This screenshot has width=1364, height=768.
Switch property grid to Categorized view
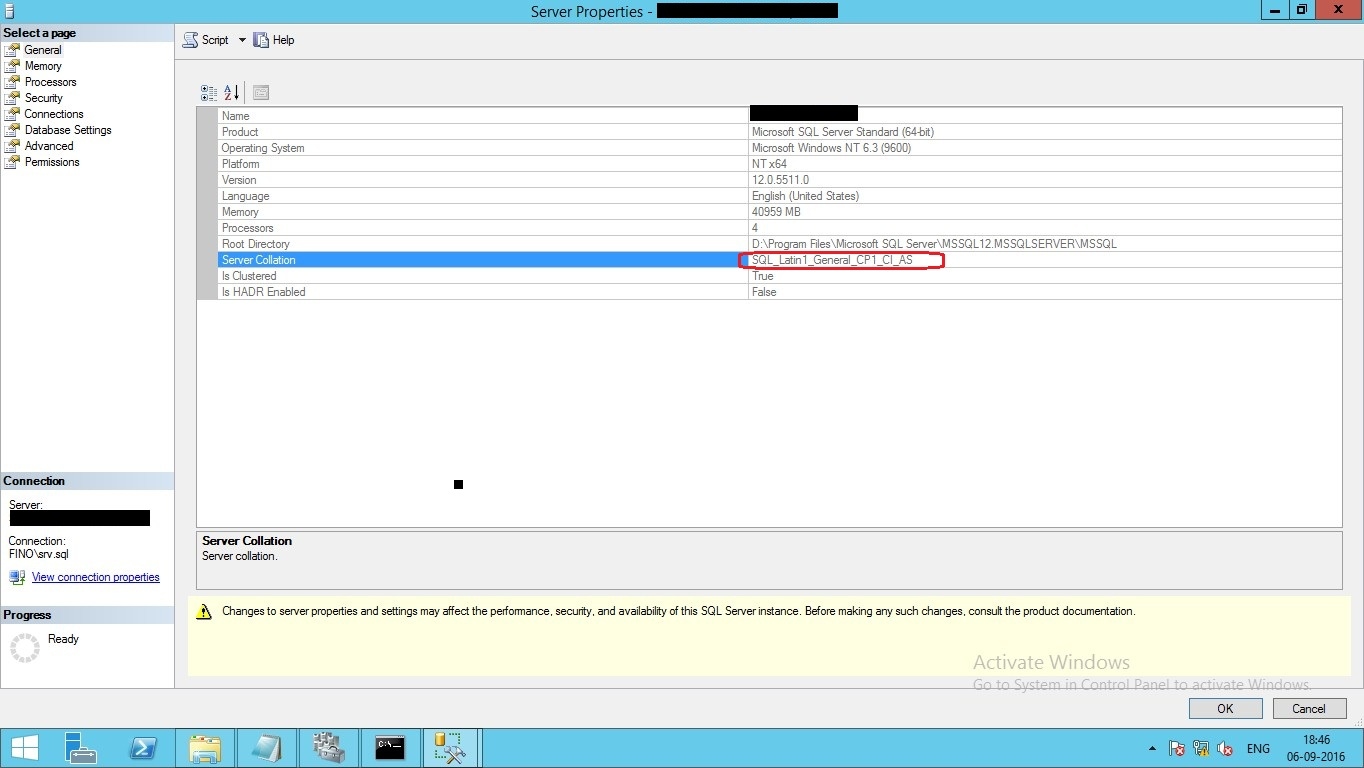[208, 93]
